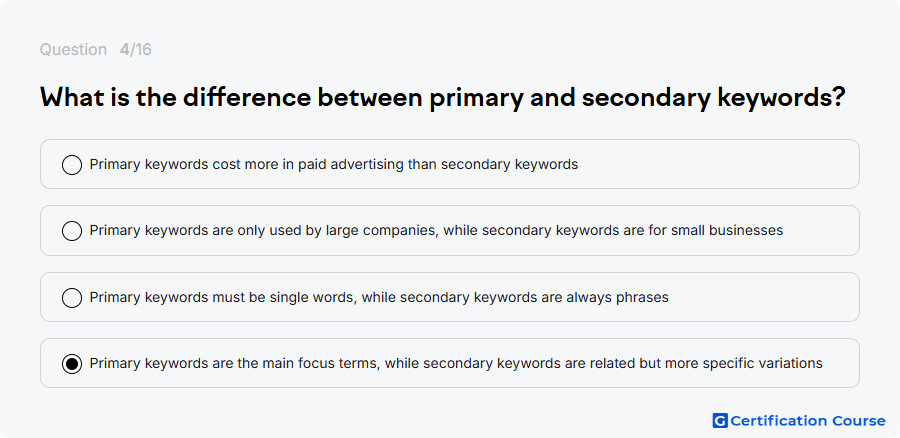
Task: Select the last answer option card
Action: pyautogui.click(x=449, y=363)
